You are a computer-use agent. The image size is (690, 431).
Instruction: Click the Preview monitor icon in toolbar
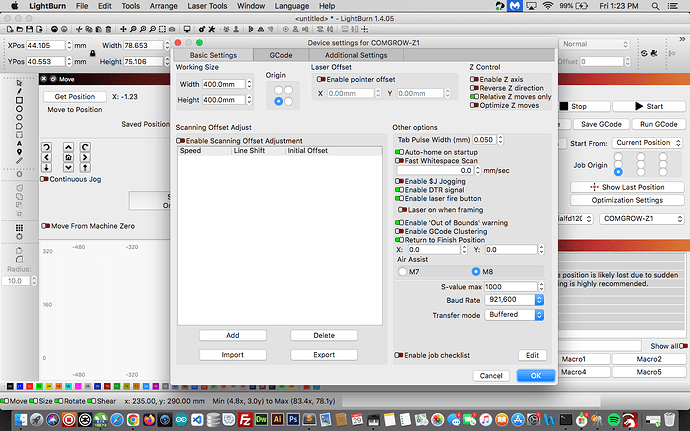tap(187, 29)
